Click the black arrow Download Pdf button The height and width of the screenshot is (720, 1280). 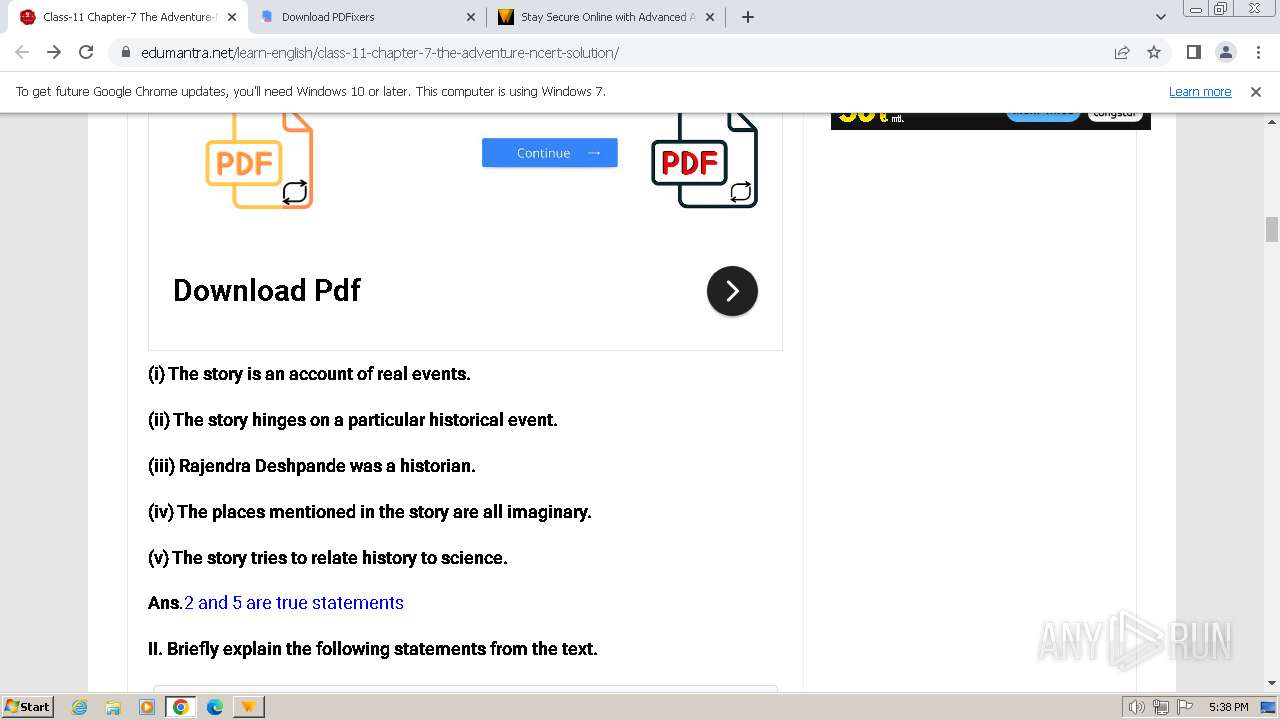(732, 291)
